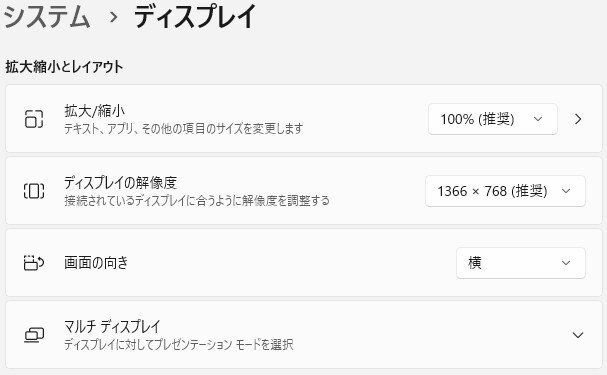Click the 拡大/縮小 scale icon
Screen dimensions: 607x375
(34, 119)
